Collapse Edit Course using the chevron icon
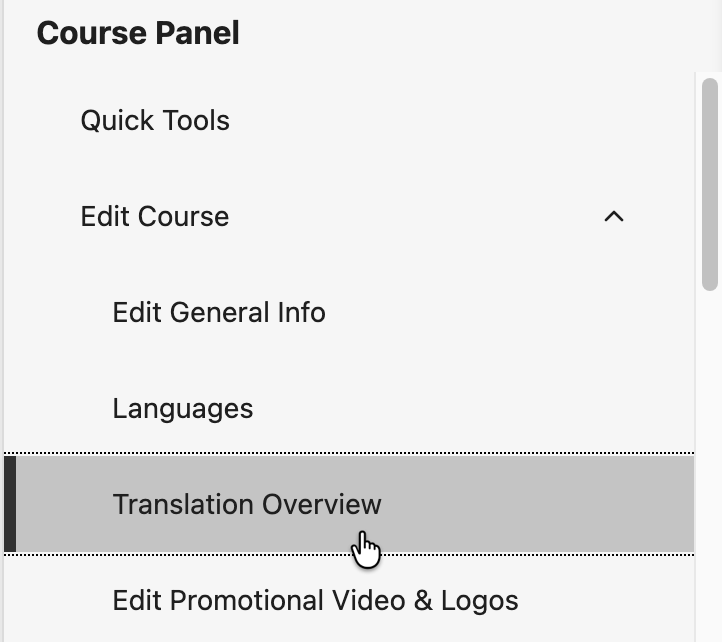The width and height of the screenshot is (722, 642). click(x=614, y=216)
